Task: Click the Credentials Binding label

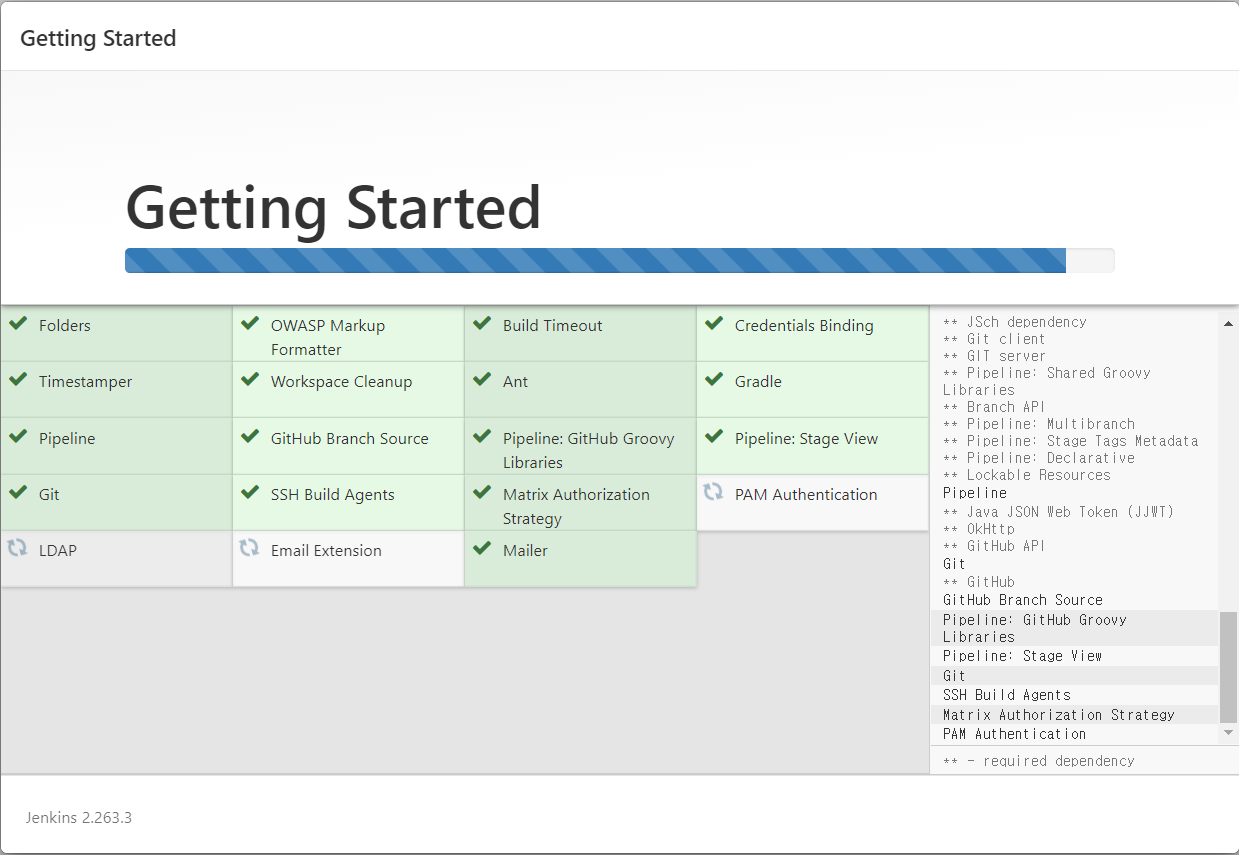Action: click(804, 326)
